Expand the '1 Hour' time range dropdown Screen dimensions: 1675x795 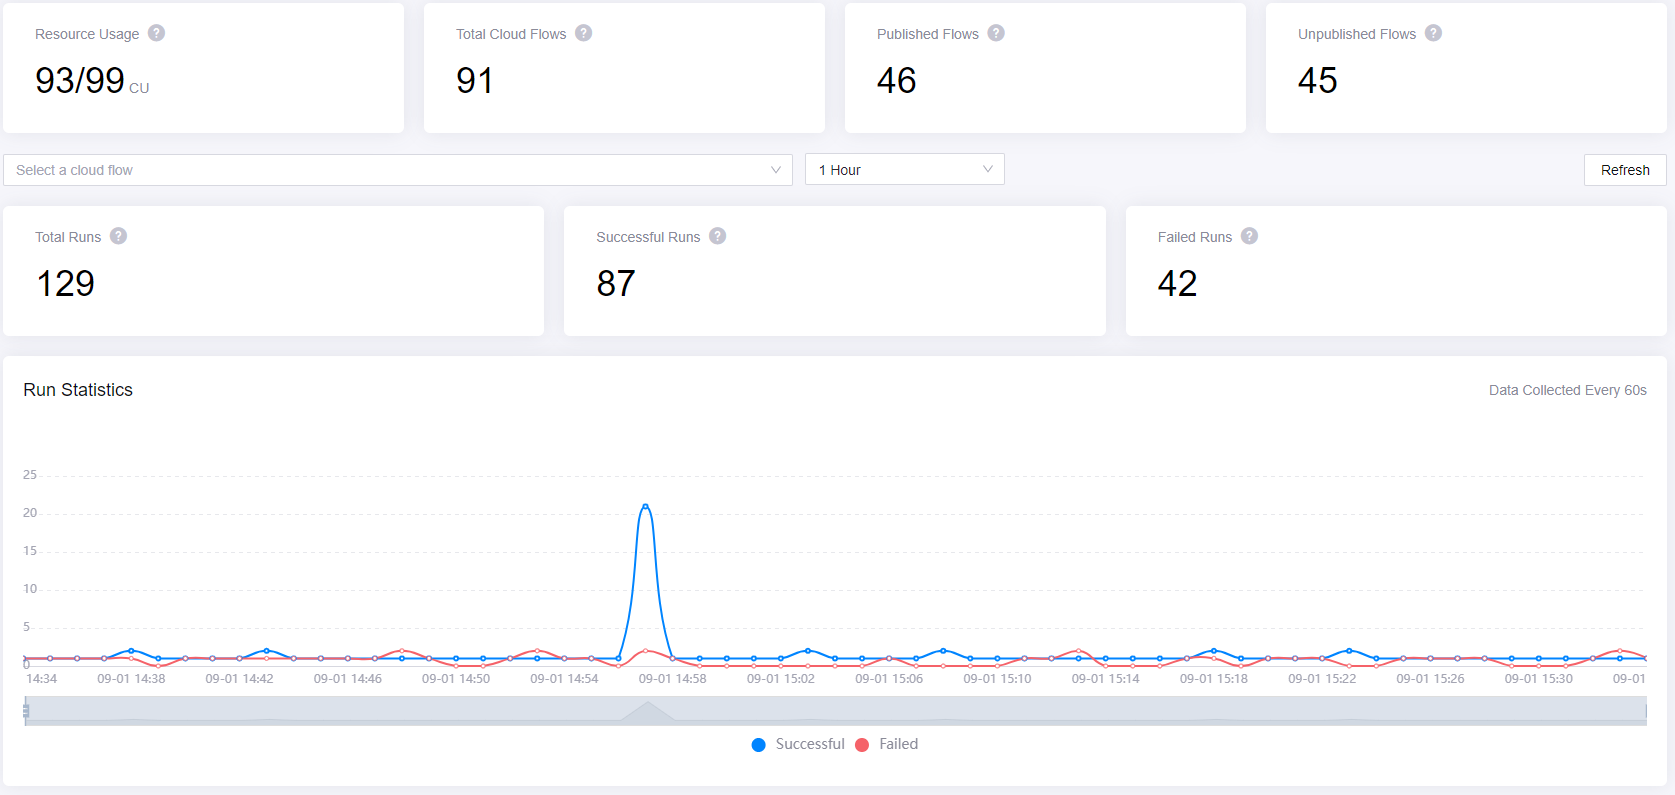pyautogui.click(x=904, y=170)
